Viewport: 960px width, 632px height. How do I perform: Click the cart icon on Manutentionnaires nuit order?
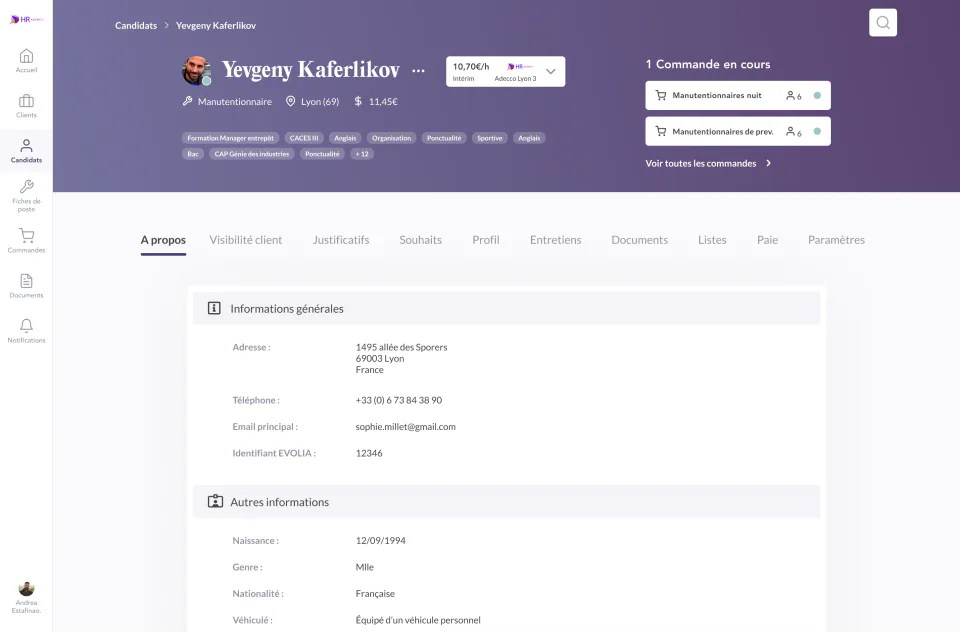point(661,95)
